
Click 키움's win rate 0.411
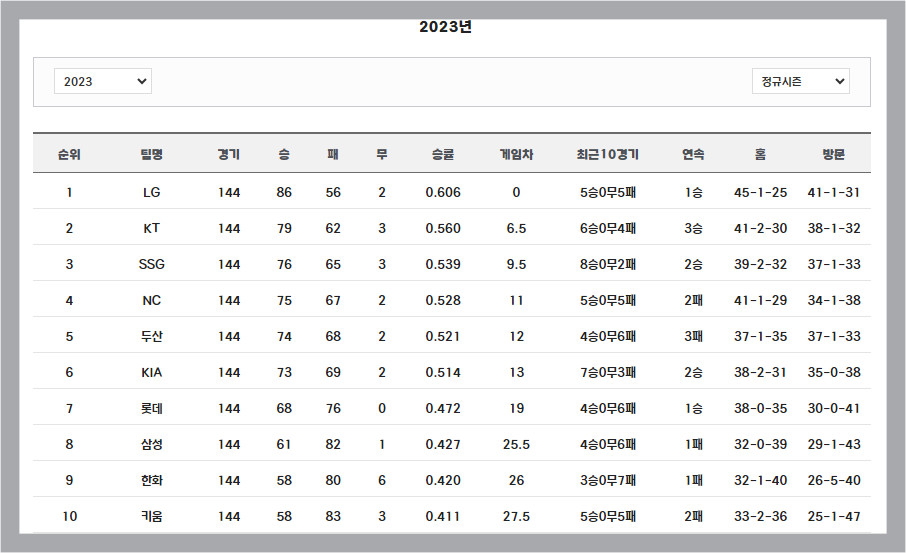(x=443, y=517)
